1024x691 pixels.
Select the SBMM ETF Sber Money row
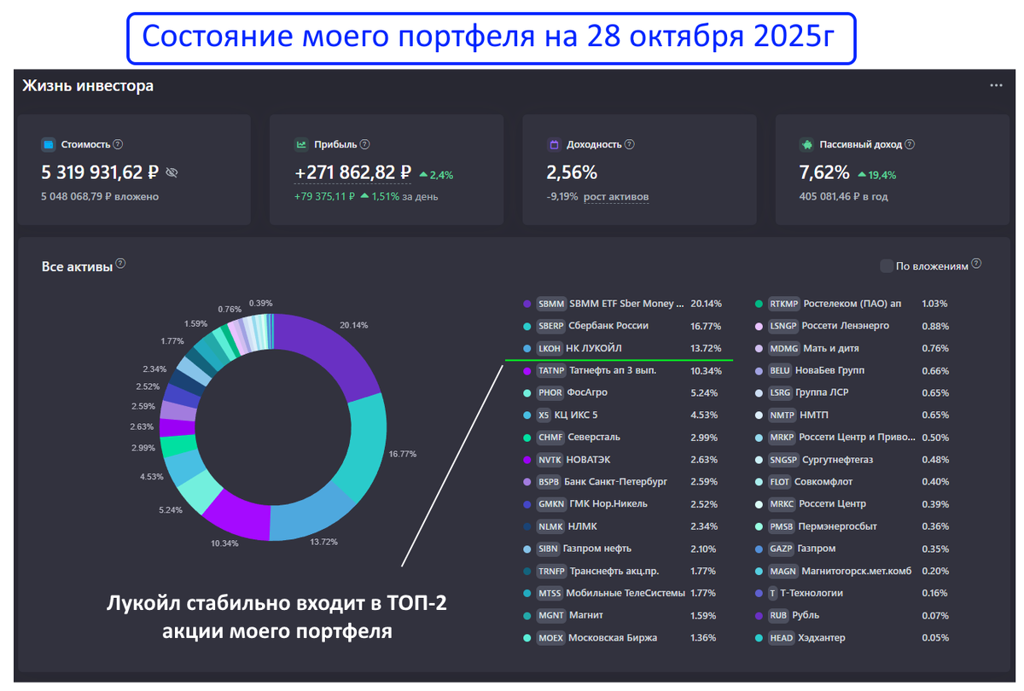pyautogui.click(x=620, y=304)
